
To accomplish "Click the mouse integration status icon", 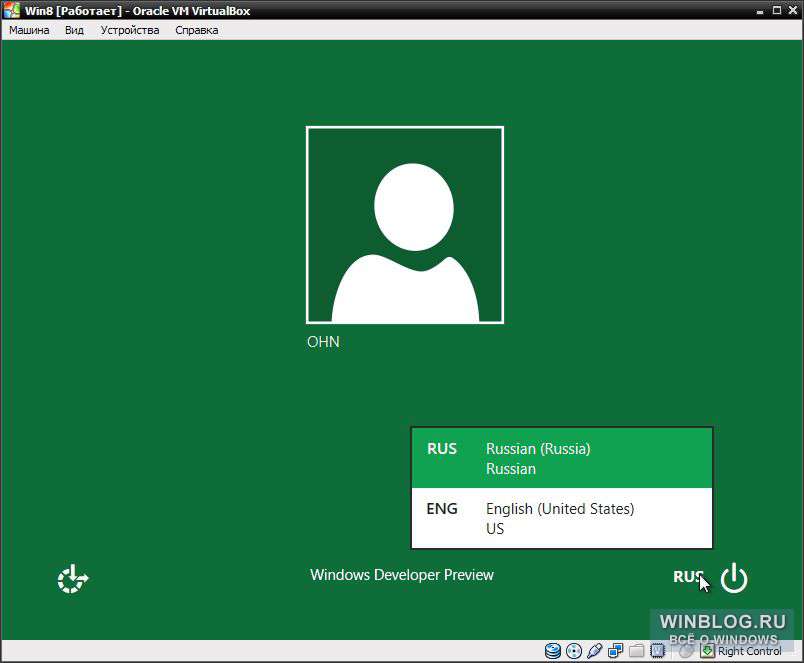I will point(686,651).
